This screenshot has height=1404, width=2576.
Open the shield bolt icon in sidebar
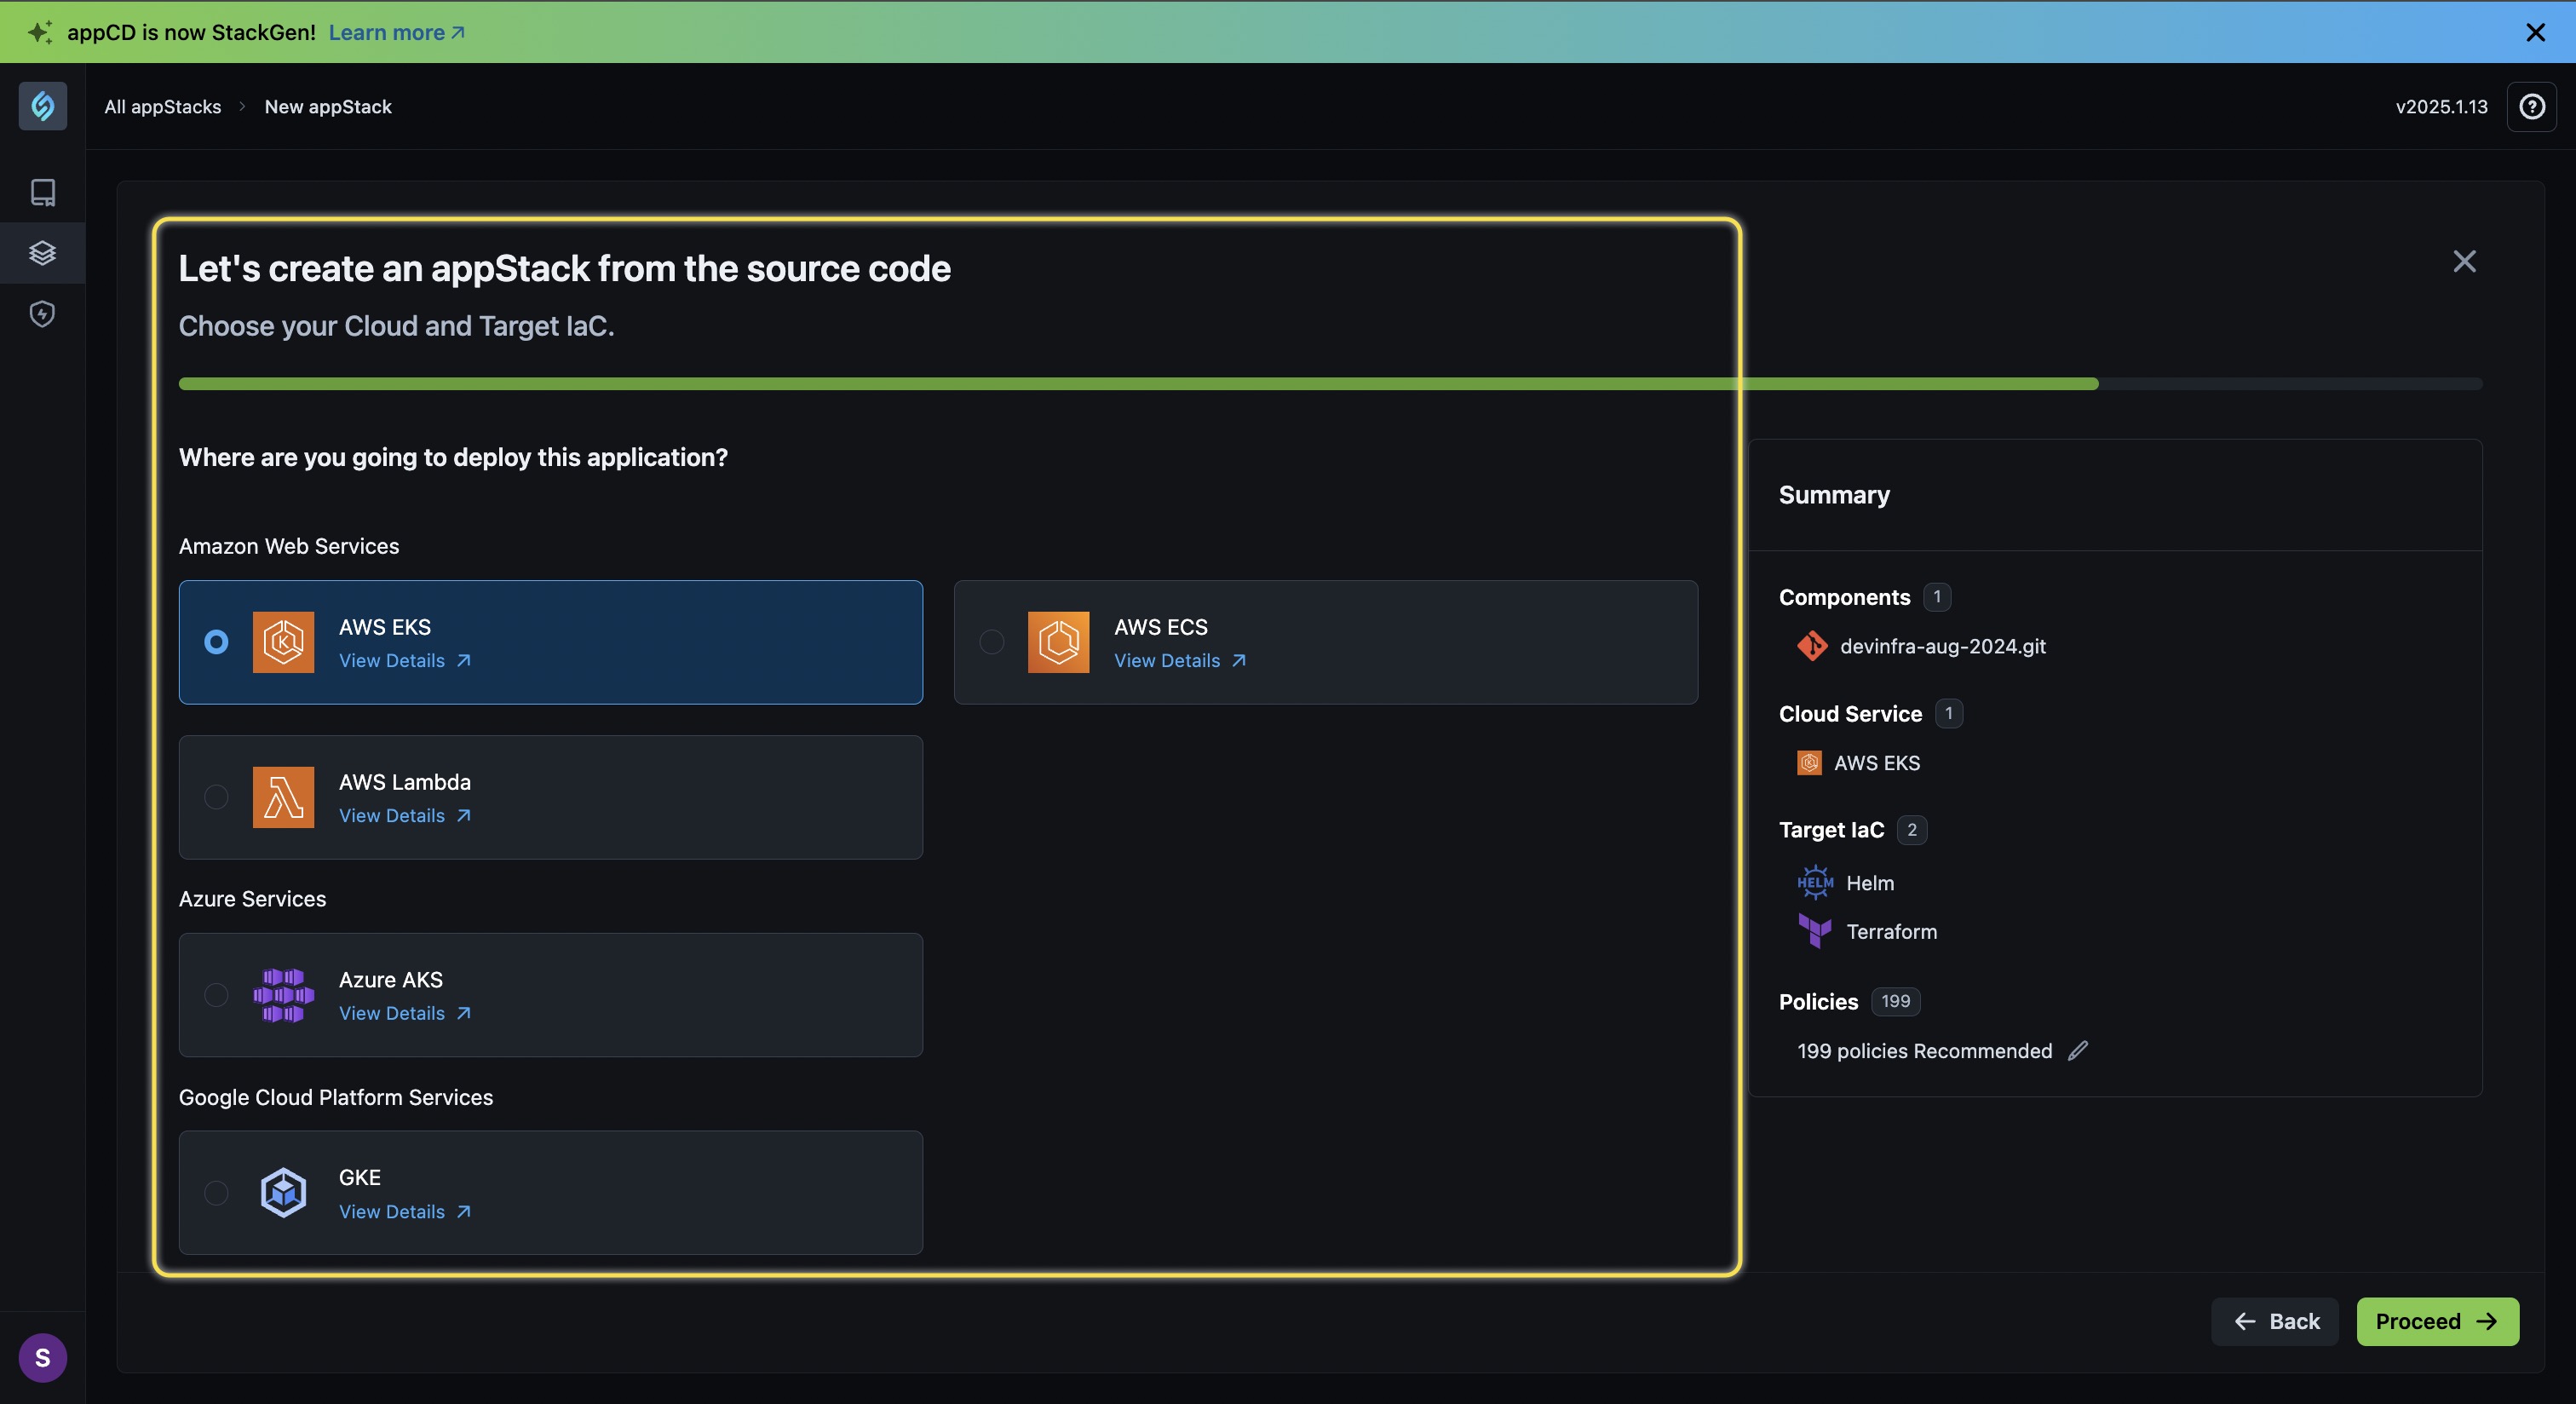point(42,314)
